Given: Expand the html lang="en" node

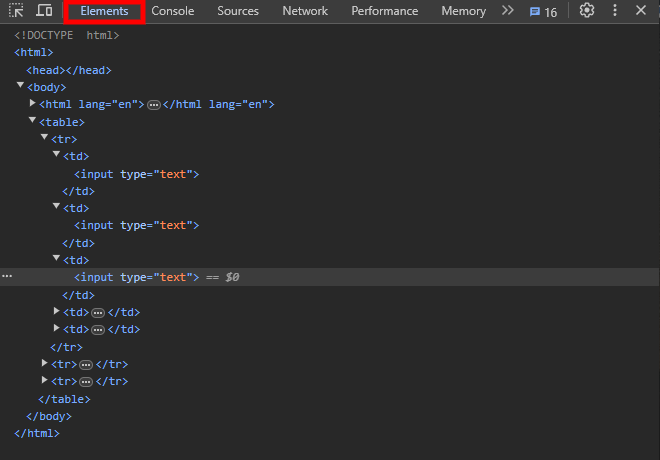Looking at the screenshot, I should point(32,104).
